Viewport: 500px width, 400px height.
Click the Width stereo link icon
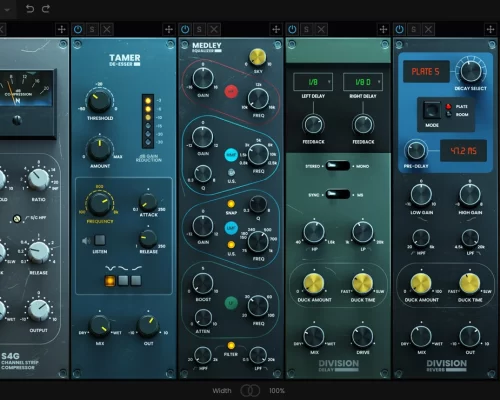250,390
